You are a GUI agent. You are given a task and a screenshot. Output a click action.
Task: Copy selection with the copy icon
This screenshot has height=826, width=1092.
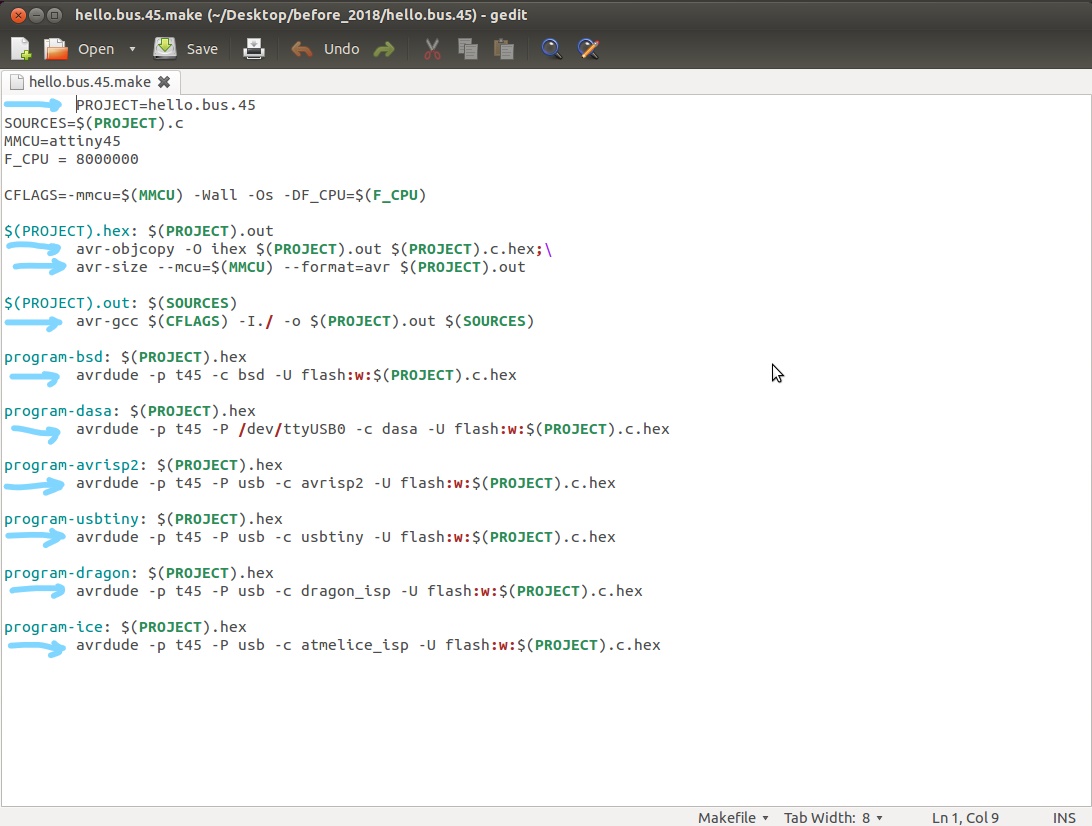tap(467, 49)
